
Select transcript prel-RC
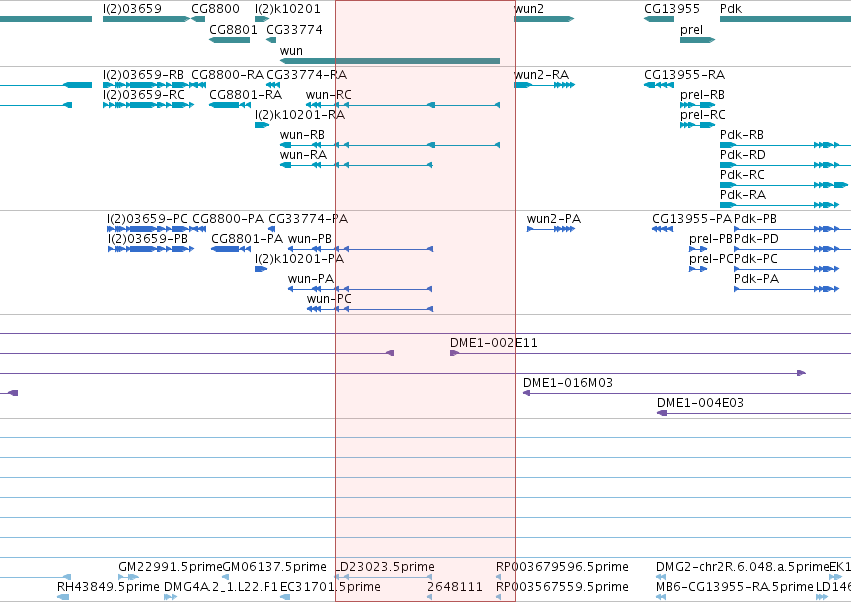pyautogui.click(x=702, y=115)
